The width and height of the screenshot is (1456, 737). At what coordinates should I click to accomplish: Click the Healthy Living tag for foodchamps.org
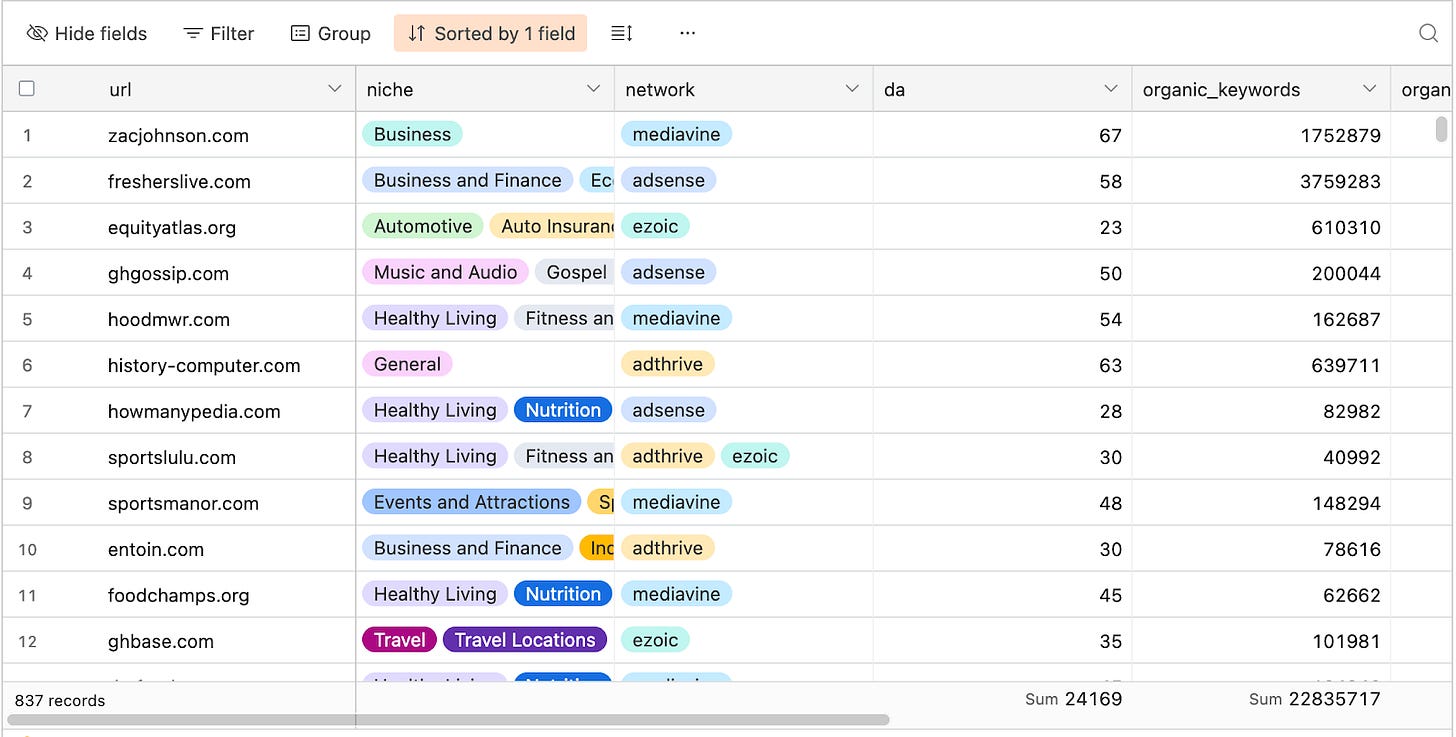[x=435, y=594]
